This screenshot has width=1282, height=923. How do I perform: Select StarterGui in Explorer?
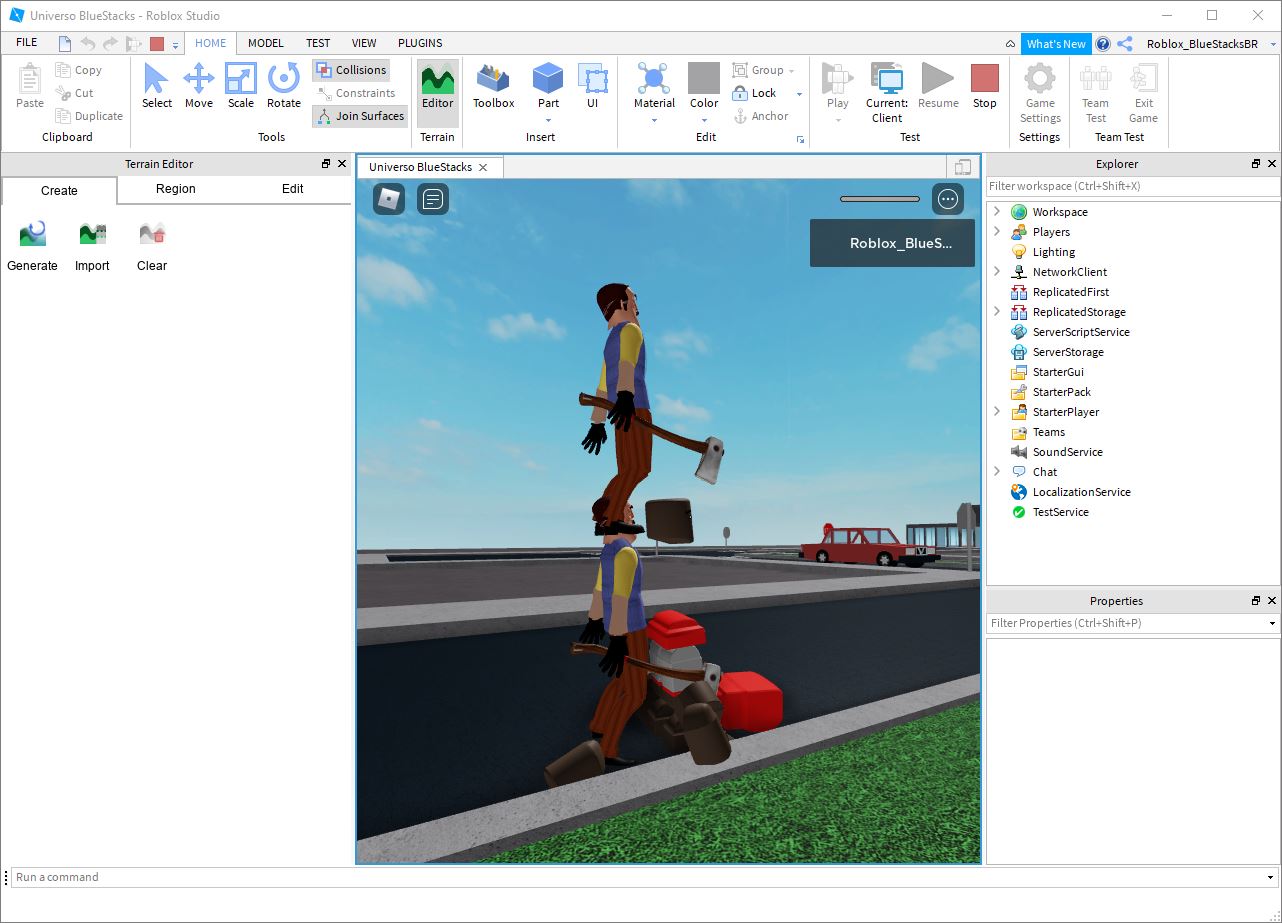1058,372
